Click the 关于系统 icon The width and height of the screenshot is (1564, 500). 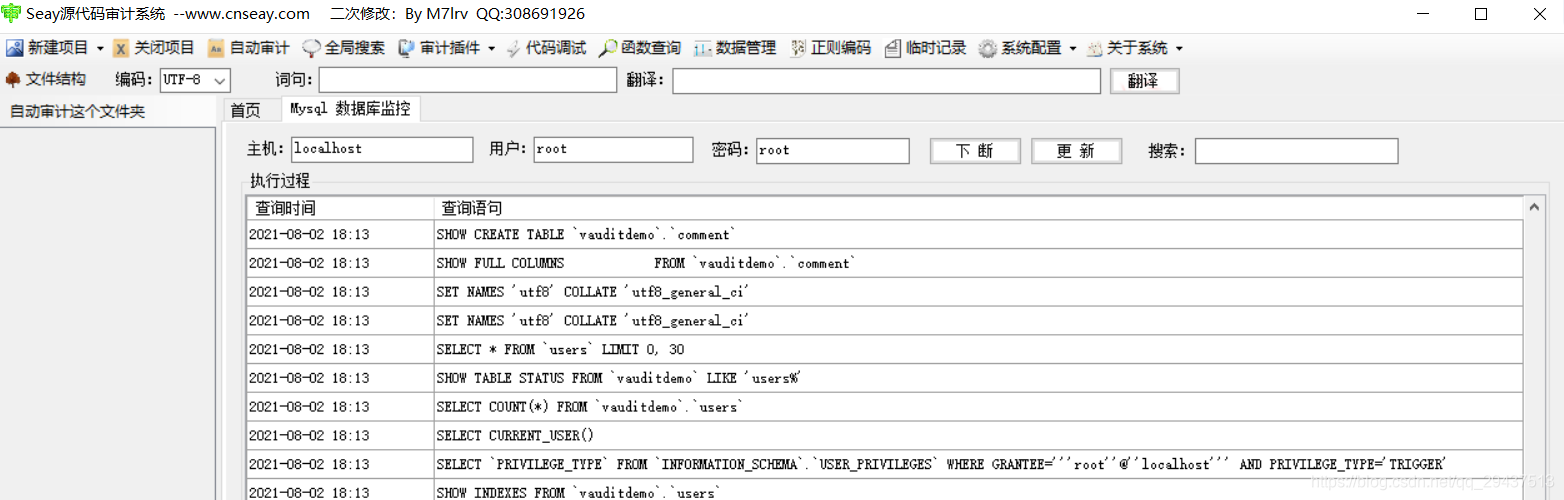point(1094,48)
